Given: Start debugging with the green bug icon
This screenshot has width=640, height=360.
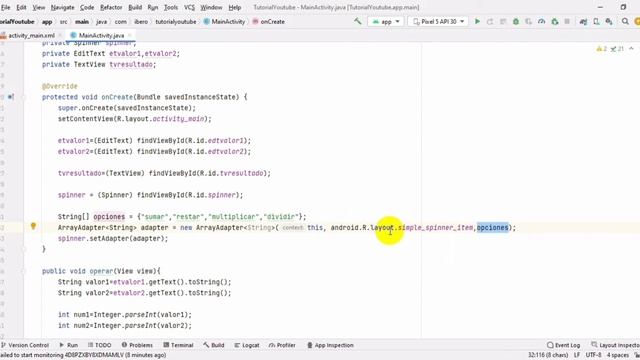Looking at the screenshot, I should pos(516,21).
